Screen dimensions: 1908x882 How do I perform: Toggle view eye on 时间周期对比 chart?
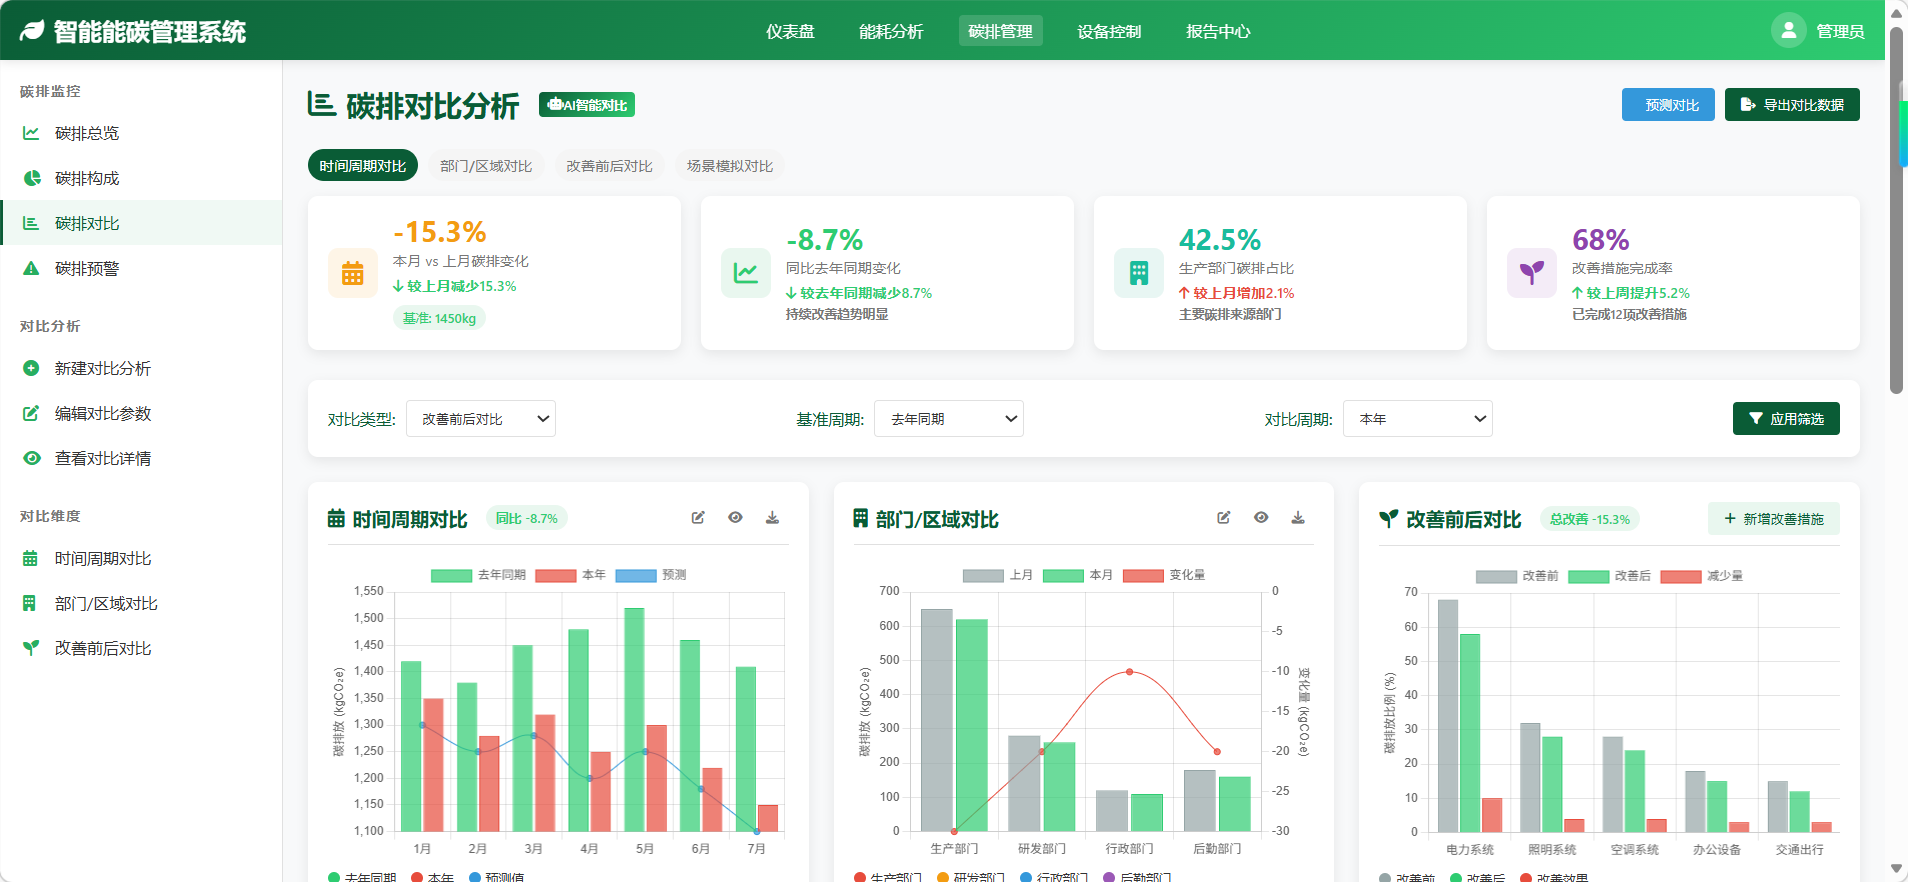pyautogui.click(x=735, y=518)
